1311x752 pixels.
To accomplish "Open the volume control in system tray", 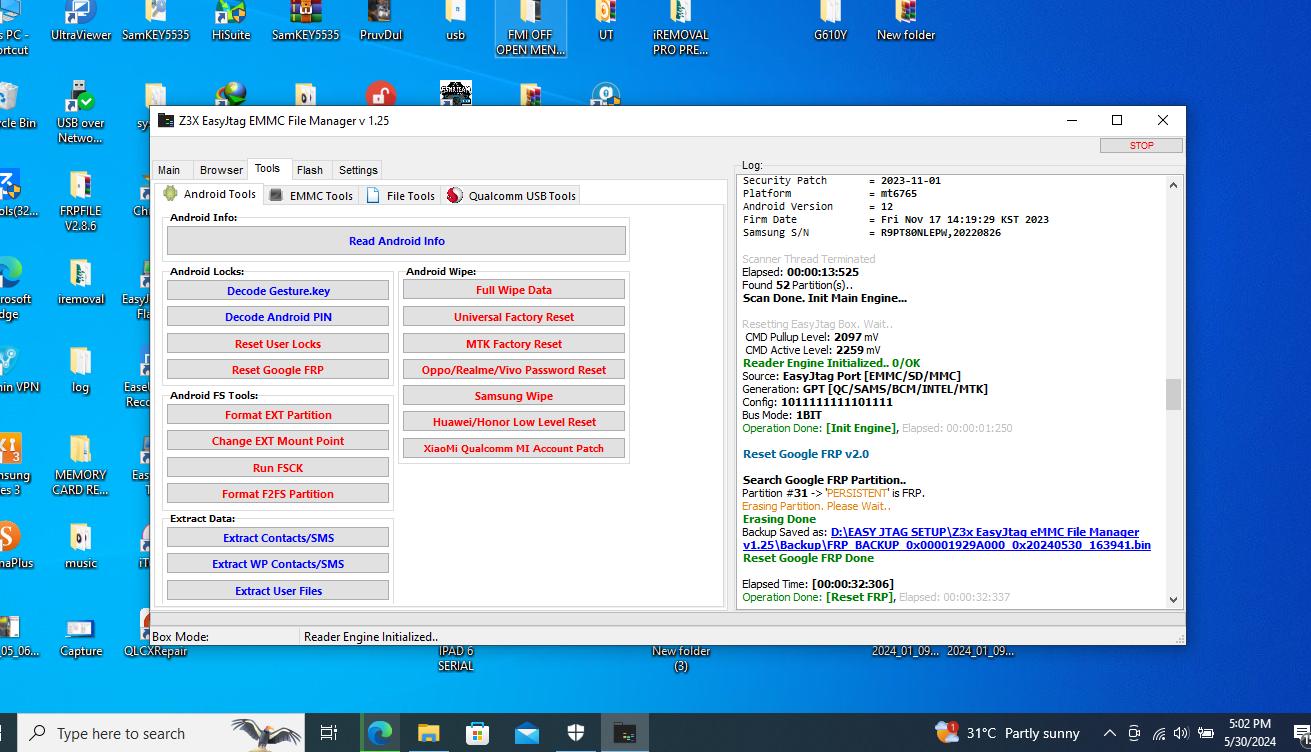I will click(1181, 733).
